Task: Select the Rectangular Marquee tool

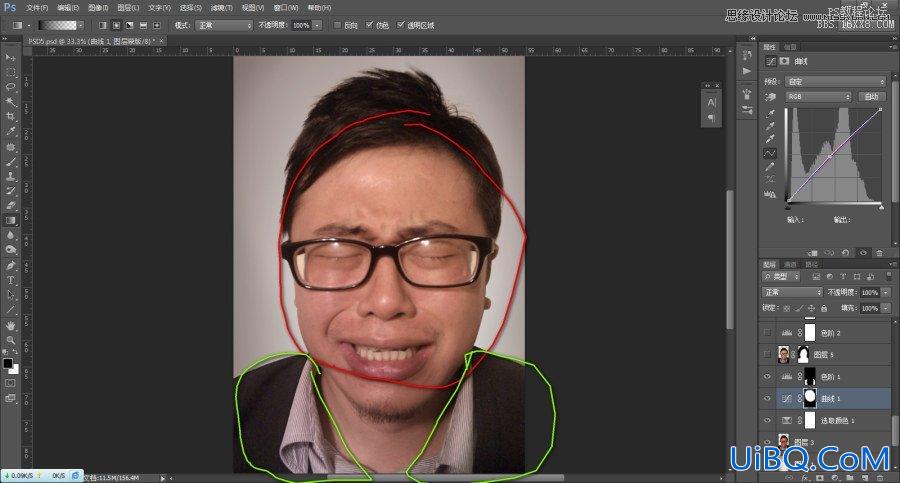Action: pos(10,73)
